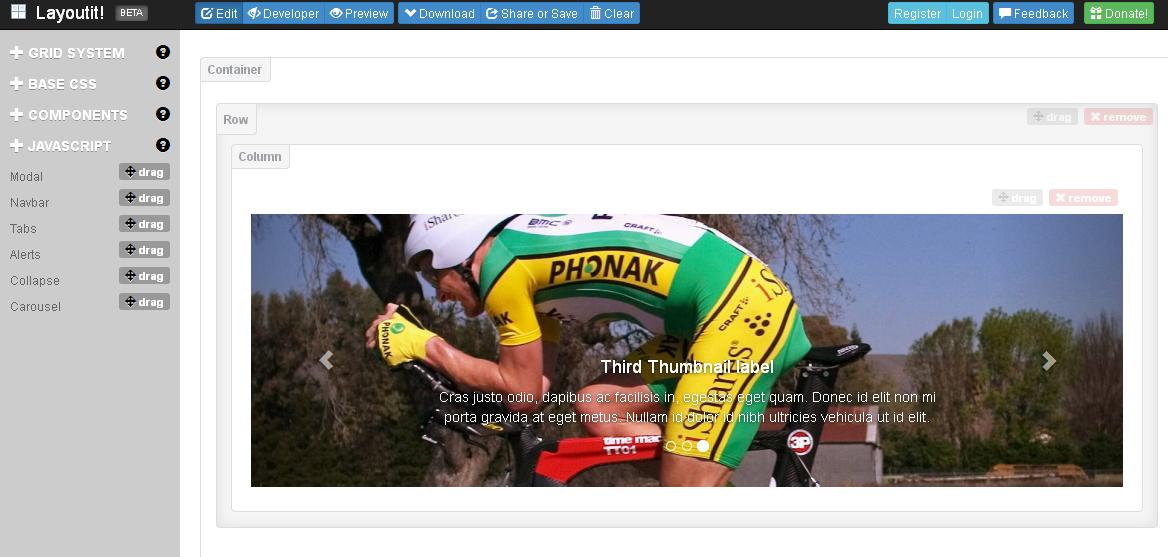Click the Login button
The height and width of the screenshot is (557, 1168).
point(967,13)
